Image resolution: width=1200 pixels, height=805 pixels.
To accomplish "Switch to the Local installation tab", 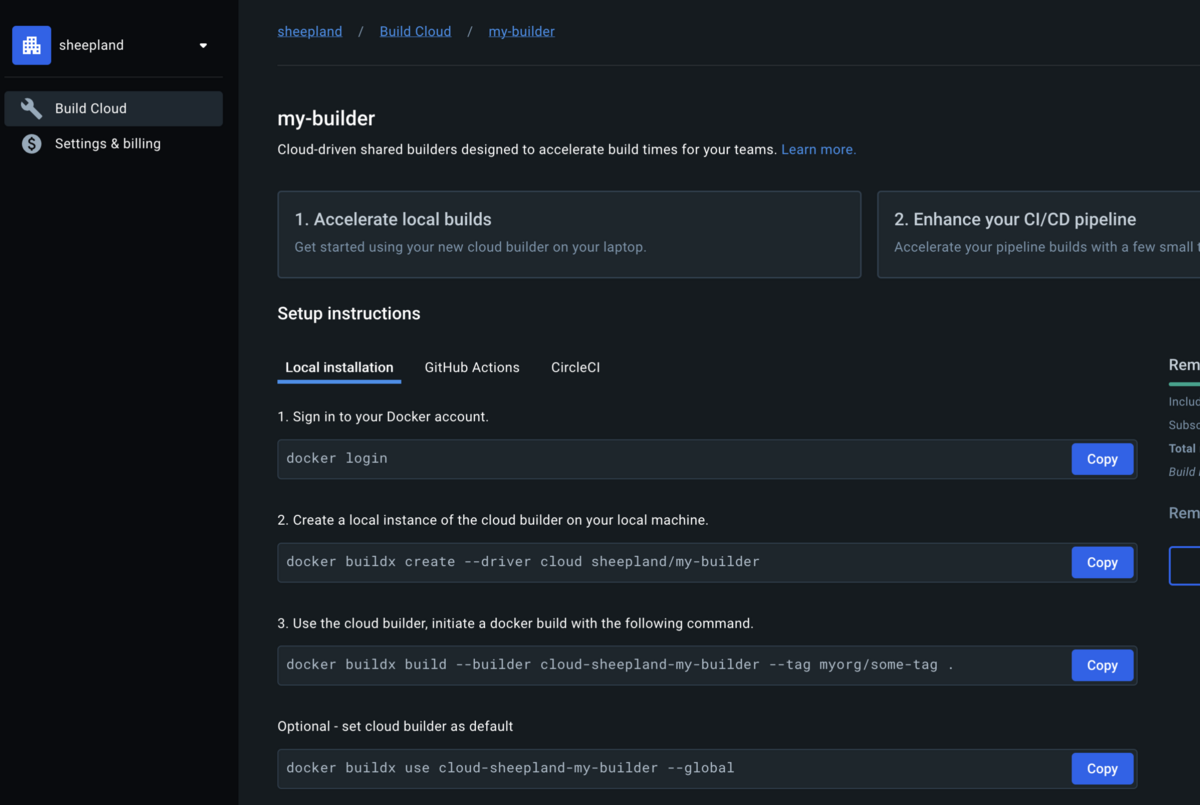I will (339, 368).
